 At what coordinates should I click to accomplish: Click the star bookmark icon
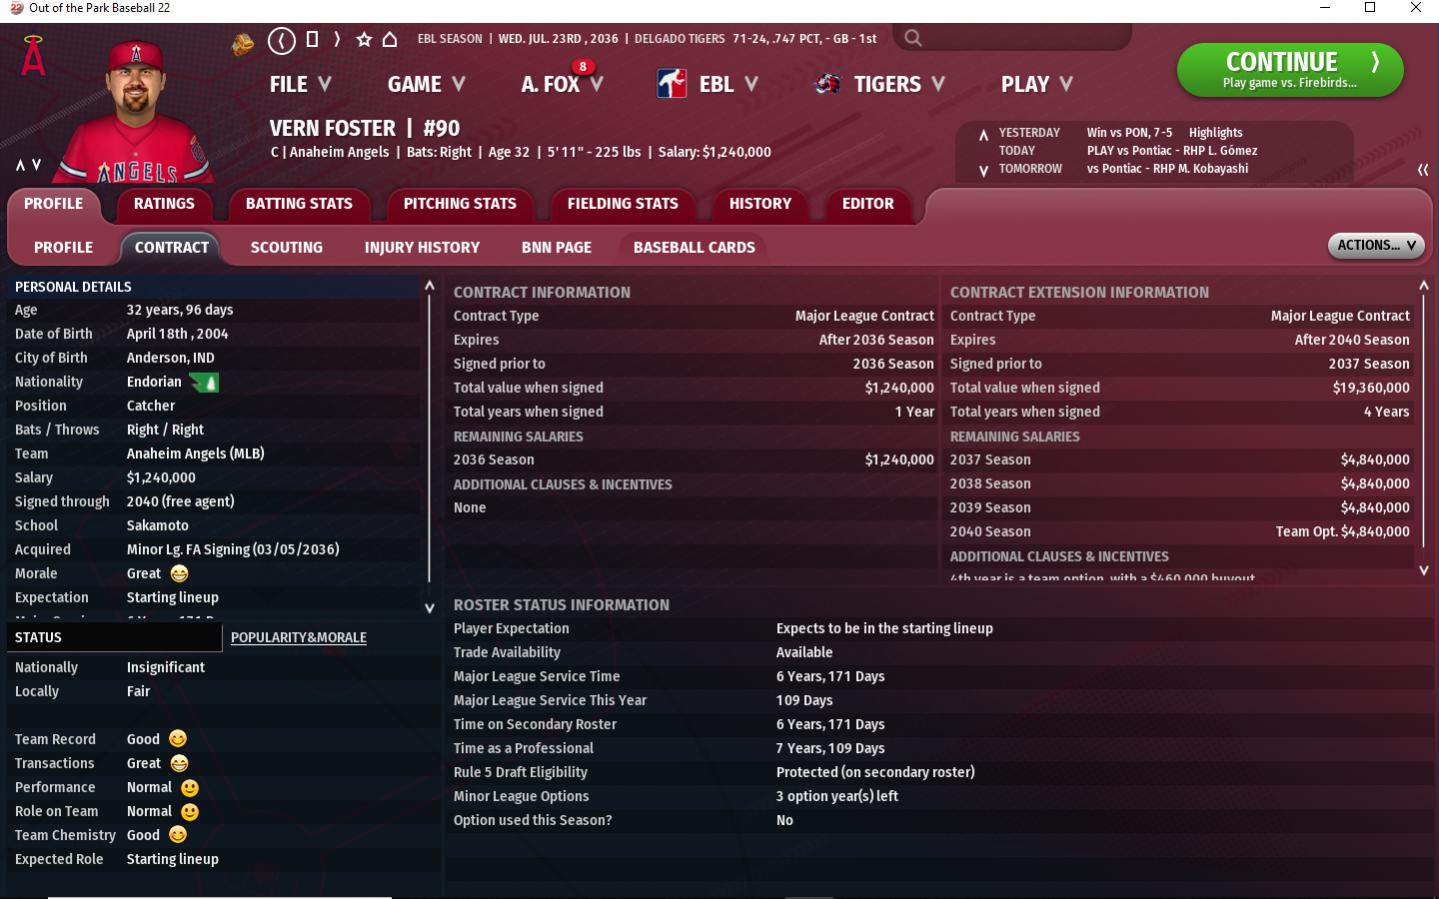(x=364, y=40)
